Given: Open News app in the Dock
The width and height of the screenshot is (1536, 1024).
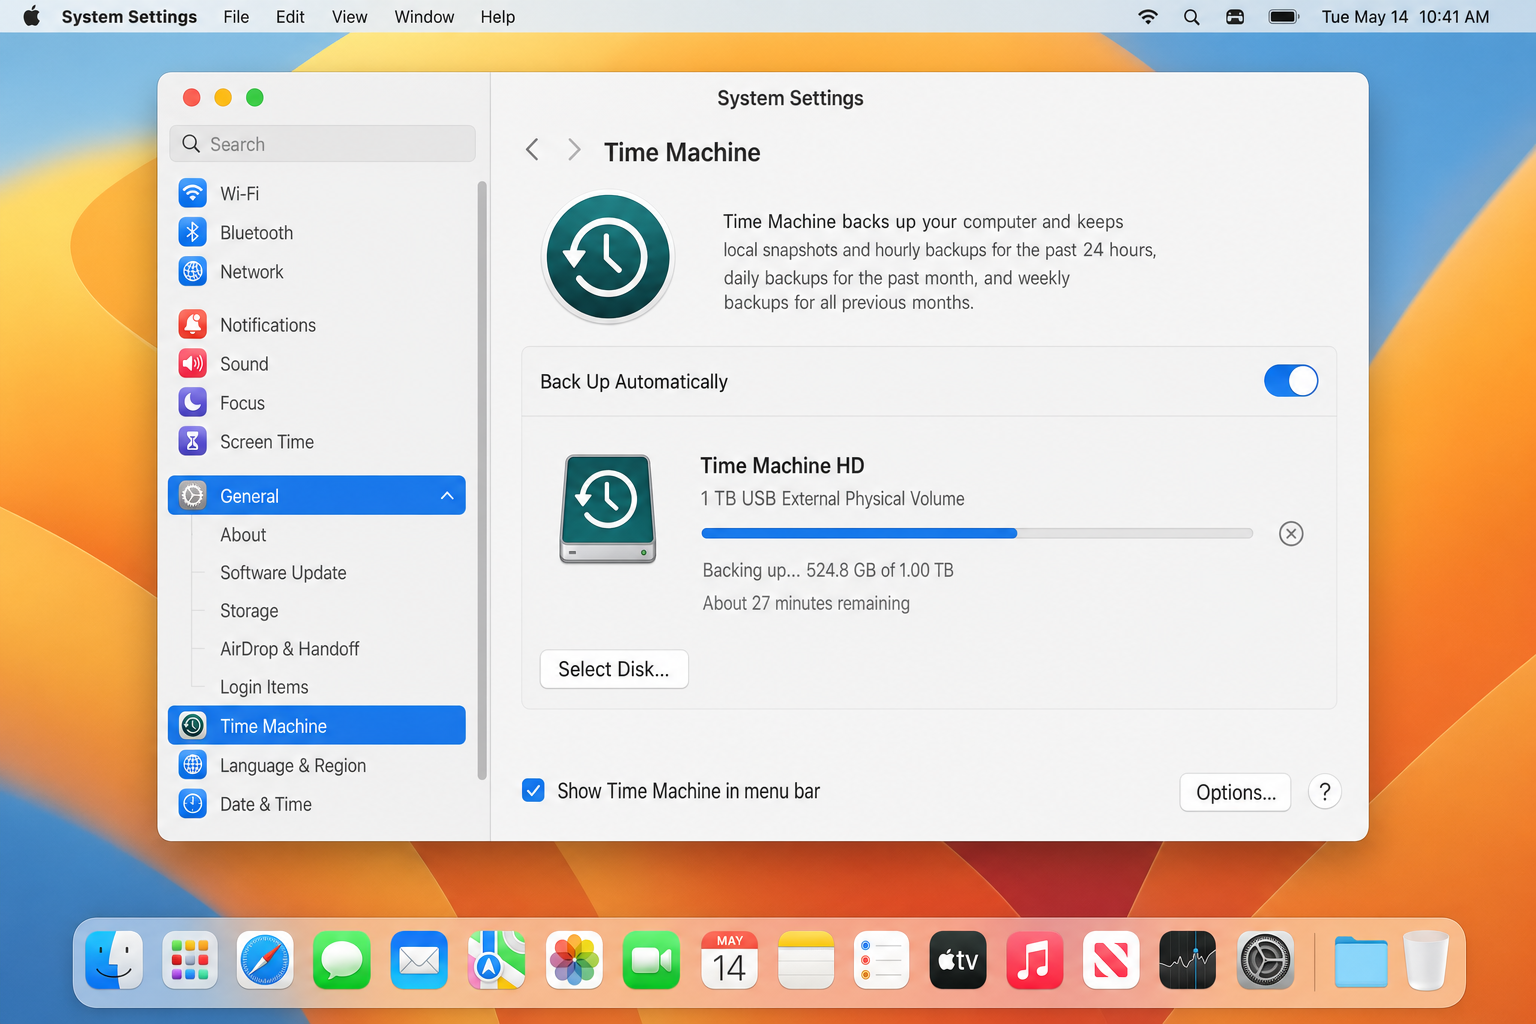Looking at the screenshot, I should pyautogui.click(x=1111, y=960).
